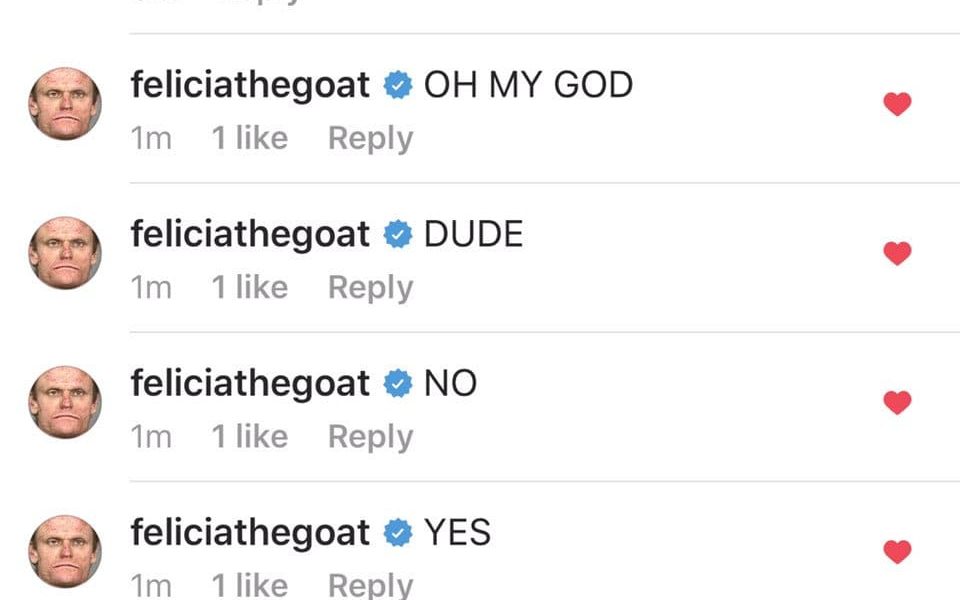Image resolution: width=960 pixels, height=600 pixels.
Task: Click verified badge on the DUDE comment
Action: tap(398, 234)
